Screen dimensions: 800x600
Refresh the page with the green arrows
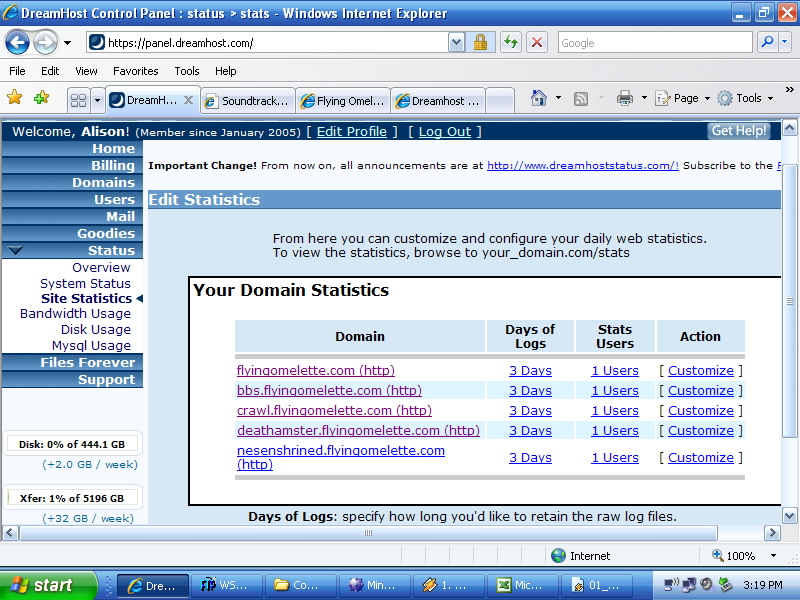(x=510, y=43)
